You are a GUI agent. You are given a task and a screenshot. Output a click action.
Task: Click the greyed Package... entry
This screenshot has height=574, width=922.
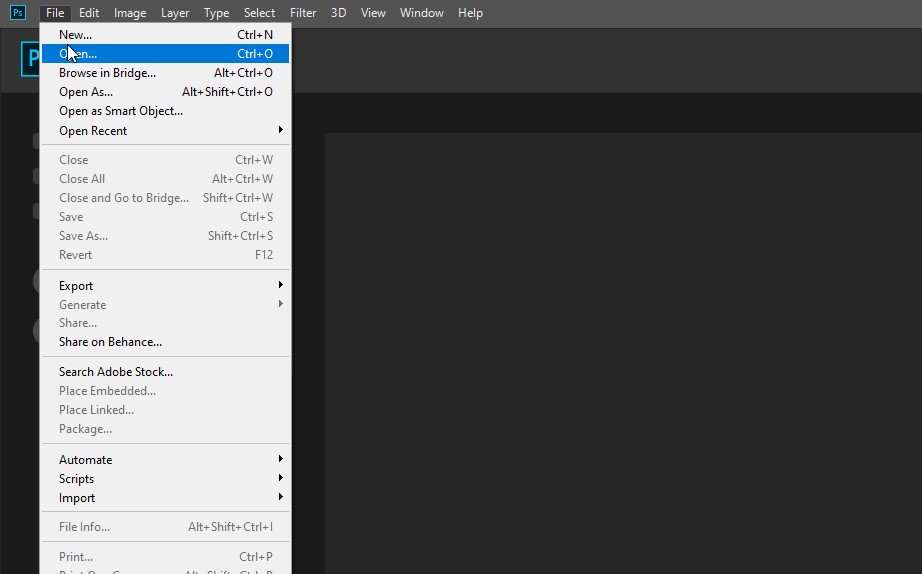(165, 429)
